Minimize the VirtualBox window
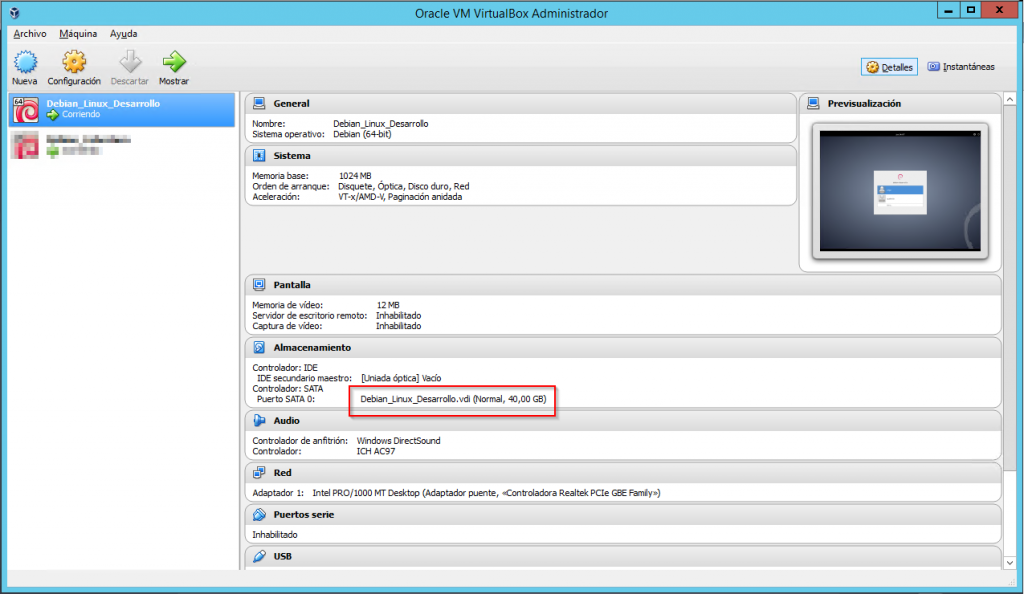Viewport: 1024px width, 594px height. click(x=948, y=10)
